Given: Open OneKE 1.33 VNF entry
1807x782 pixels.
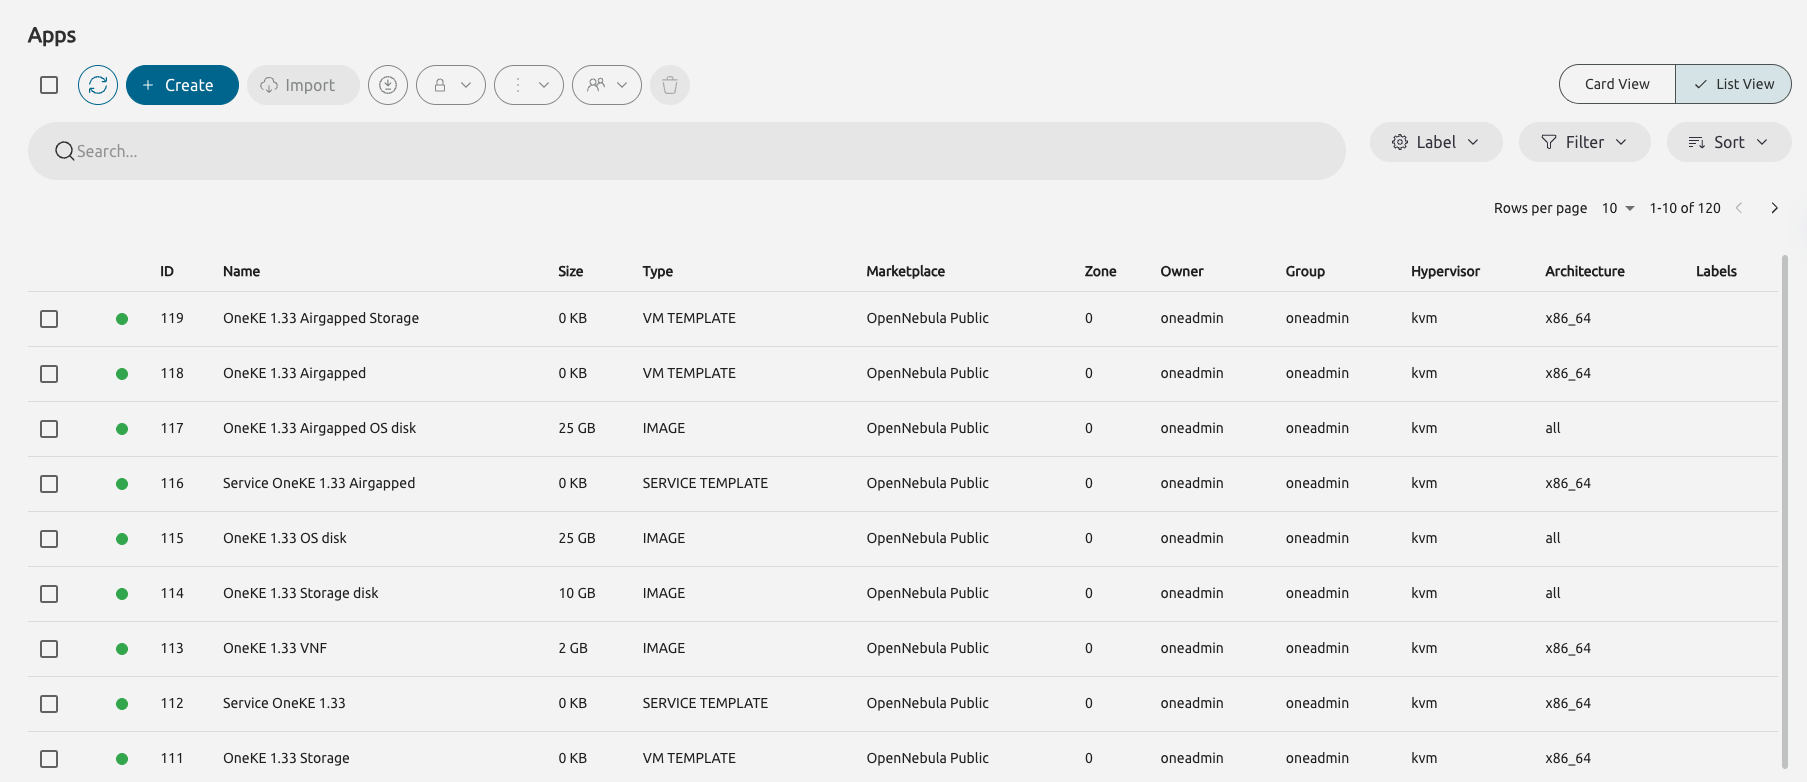Looking at the screenshot, I should [x=275, y=648].
